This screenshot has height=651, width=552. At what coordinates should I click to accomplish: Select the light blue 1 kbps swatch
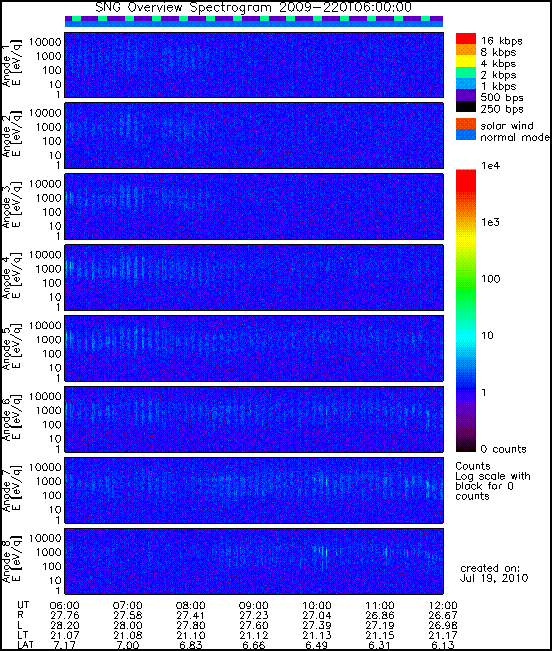coord(466,83)
